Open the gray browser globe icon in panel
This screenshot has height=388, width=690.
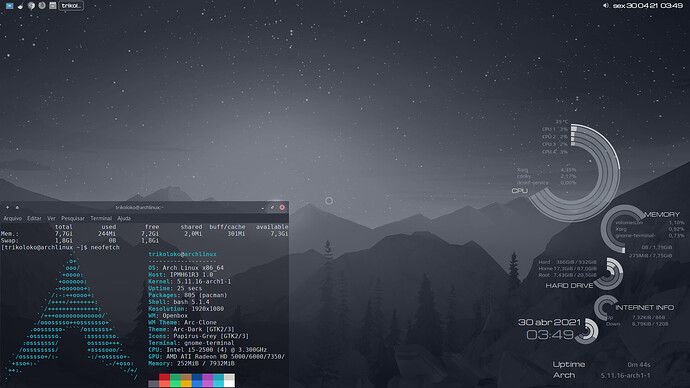point(42,6)
